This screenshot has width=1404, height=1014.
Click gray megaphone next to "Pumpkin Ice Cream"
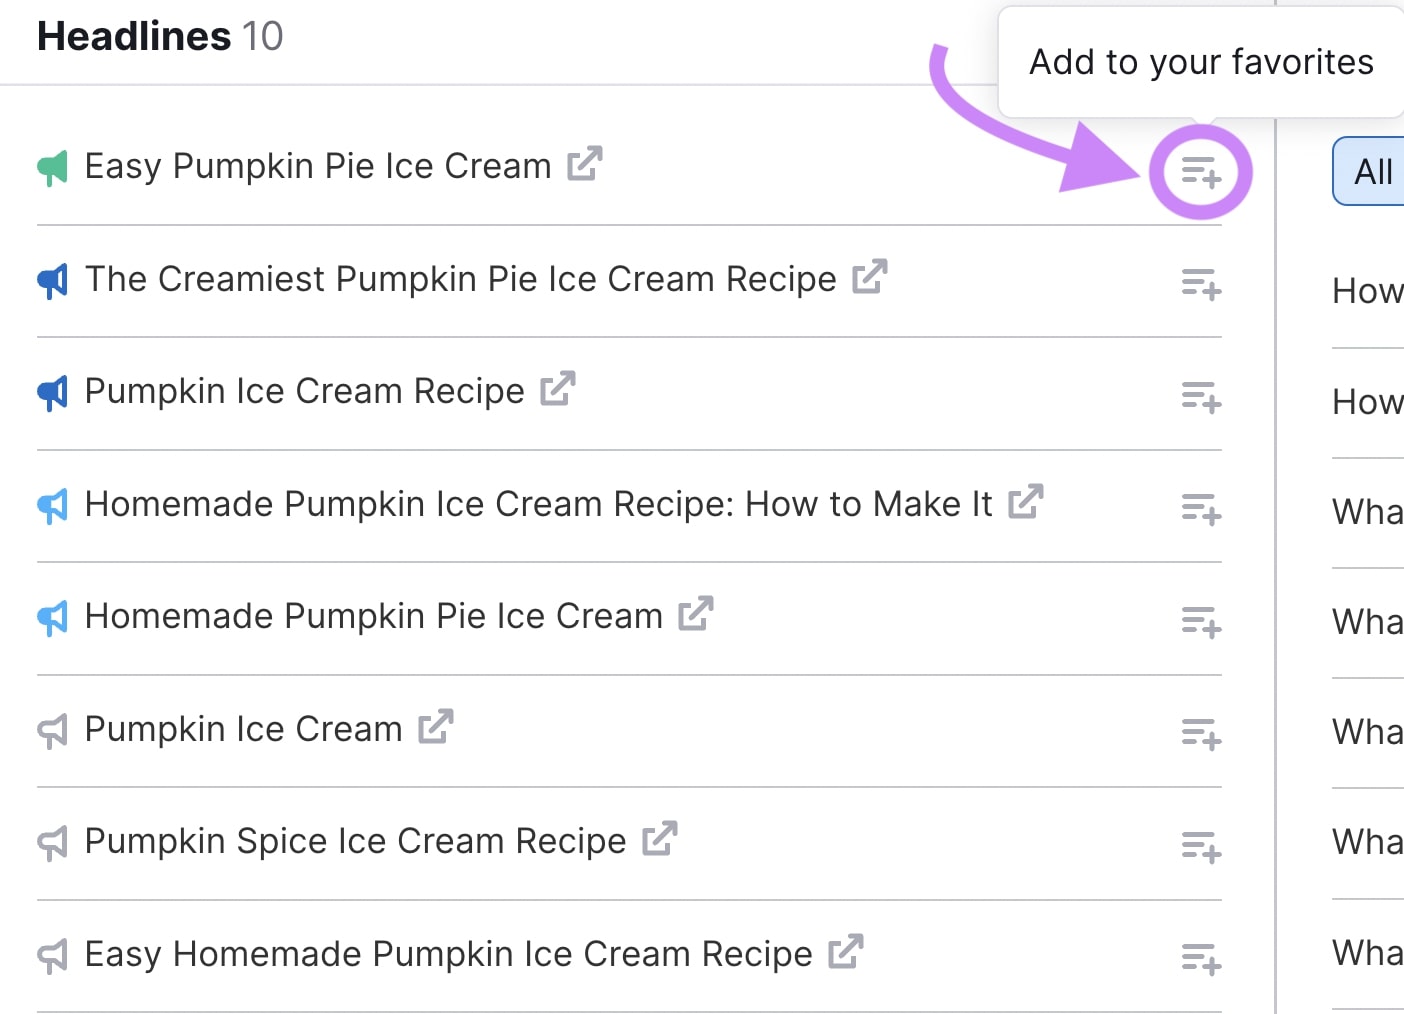(x=51, y=728)
